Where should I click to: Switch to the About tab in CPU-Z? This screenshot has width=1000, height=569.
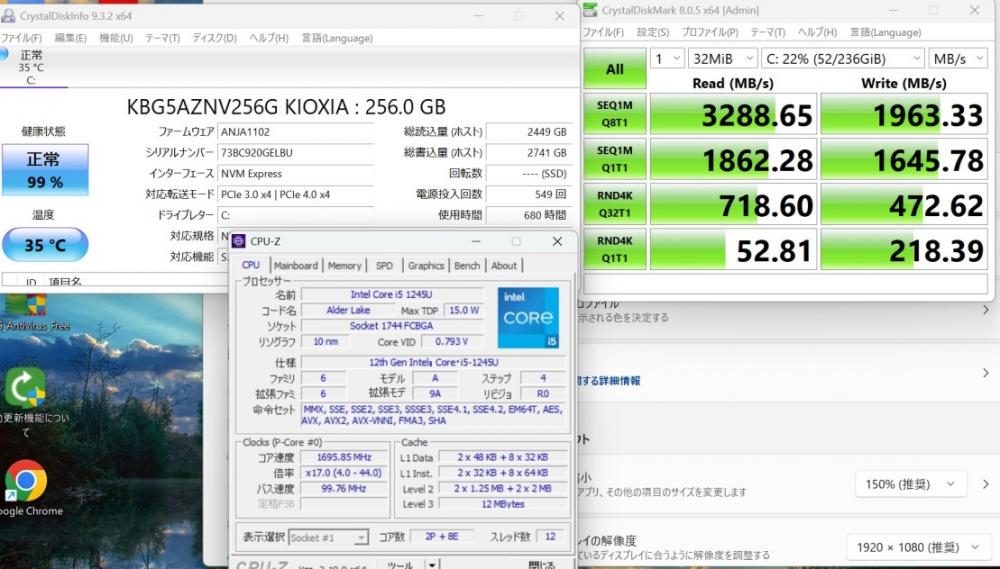504,265
